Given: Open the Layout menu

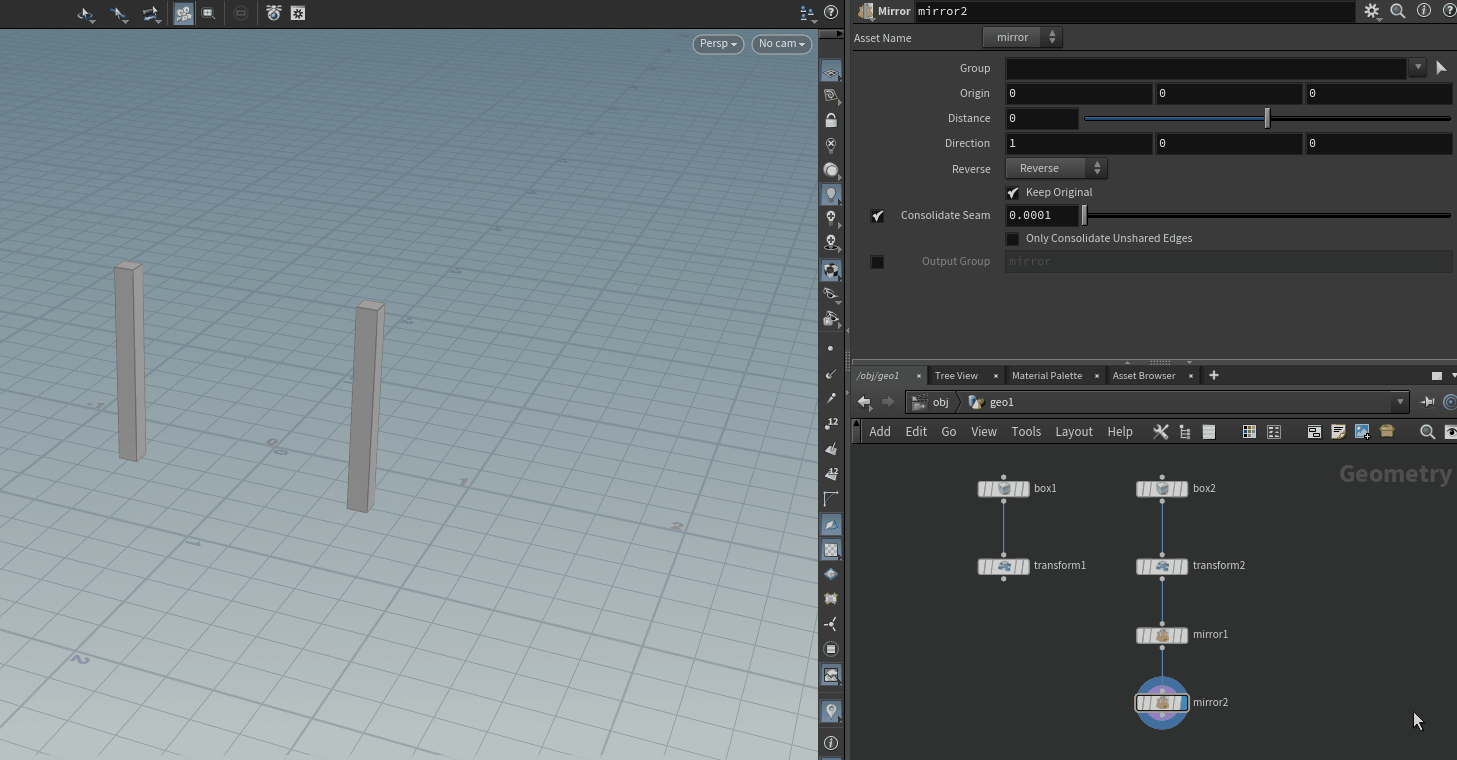Looking at the screenshot, I should pos(1073,432).
